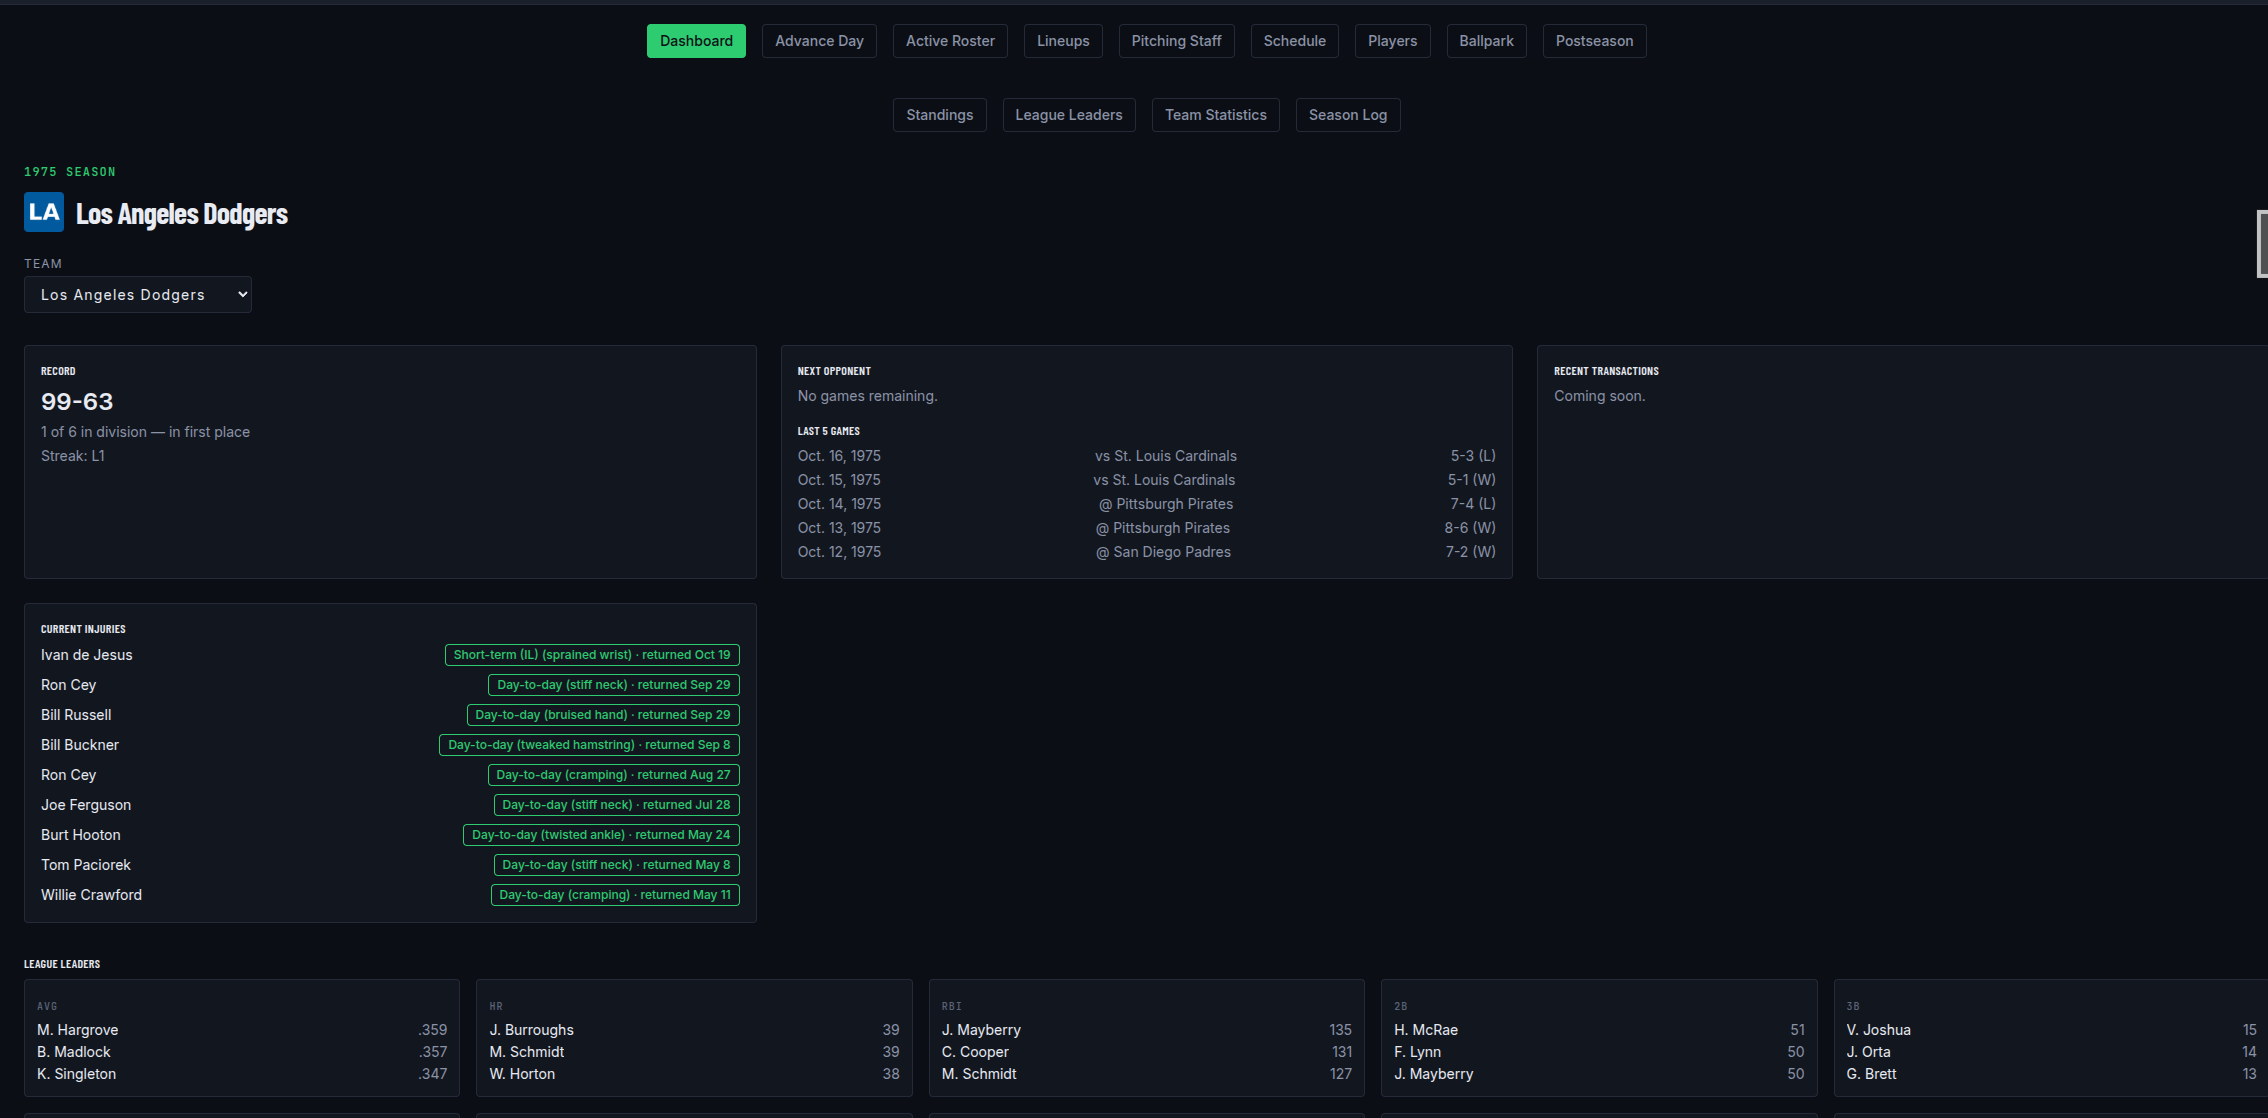Select Tom Paciorek in the injuries list
The width and height of the screenshot is (2268, 1118).
tap(86, 865)
